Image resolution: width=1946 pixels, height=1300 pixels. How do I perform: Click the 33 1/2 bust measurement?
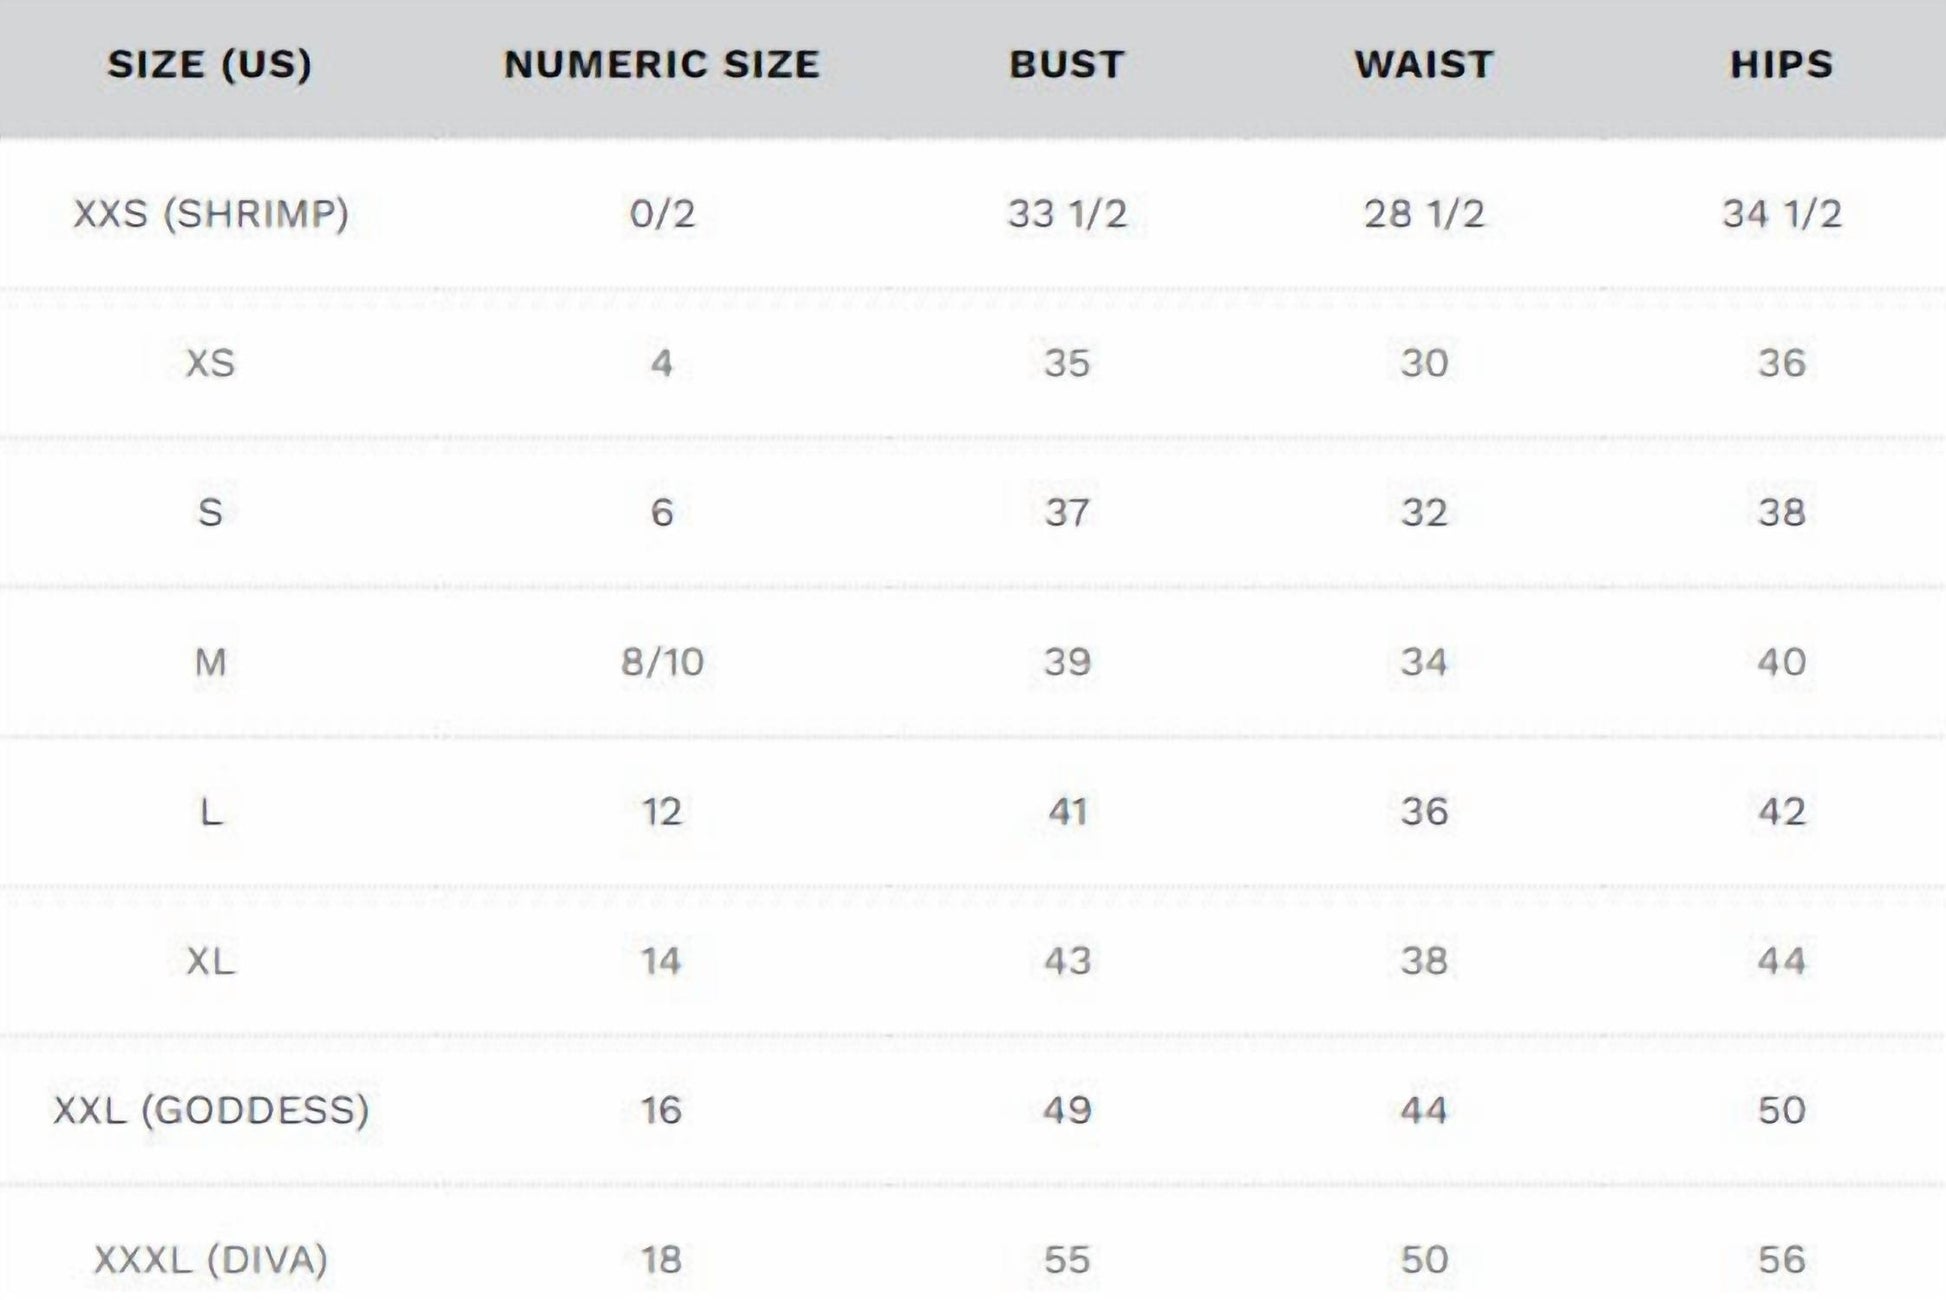(1066, 213)
